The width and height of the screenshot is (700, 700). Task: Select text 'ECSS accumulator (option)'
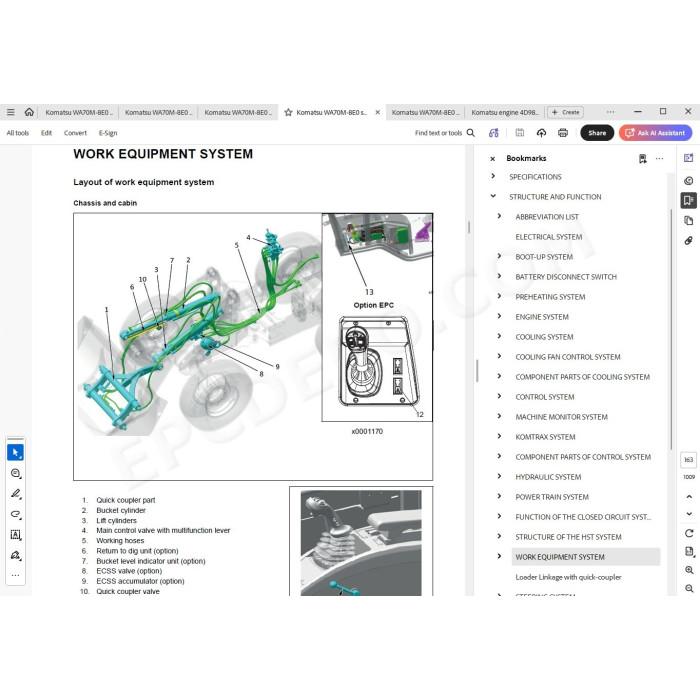point(140,581)
